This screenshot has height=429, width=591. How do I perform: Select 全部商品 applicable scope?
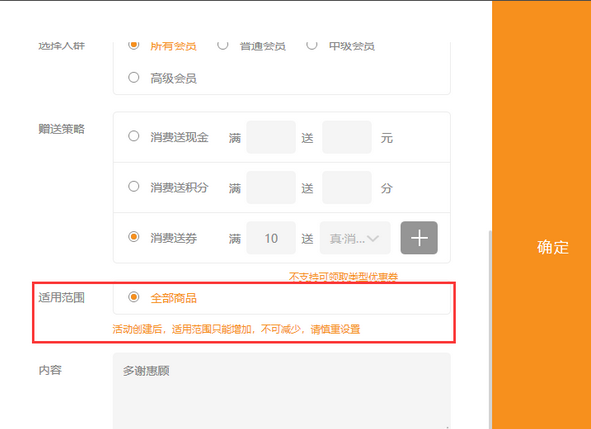133,297
